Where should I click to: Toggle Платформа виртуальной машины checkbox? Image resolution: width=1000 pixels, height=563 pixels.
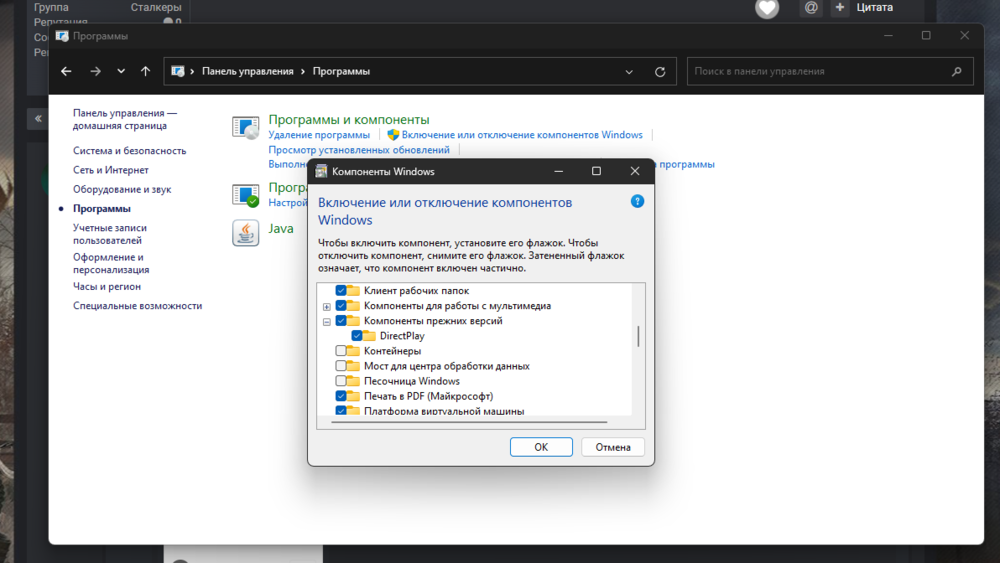point(341,411)
